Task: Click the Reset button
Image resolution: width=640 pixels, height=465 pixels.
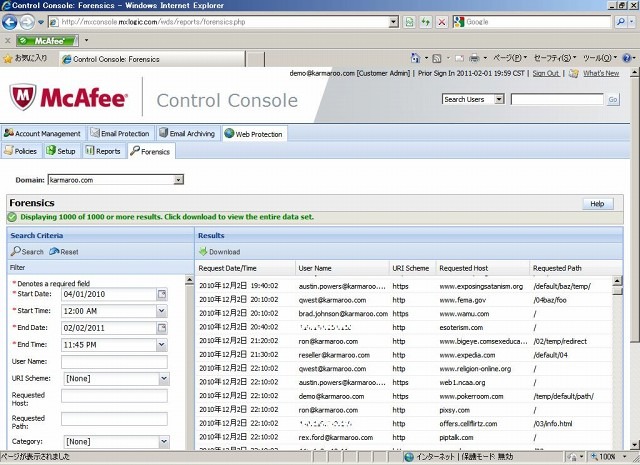Action: pos(64,252)
